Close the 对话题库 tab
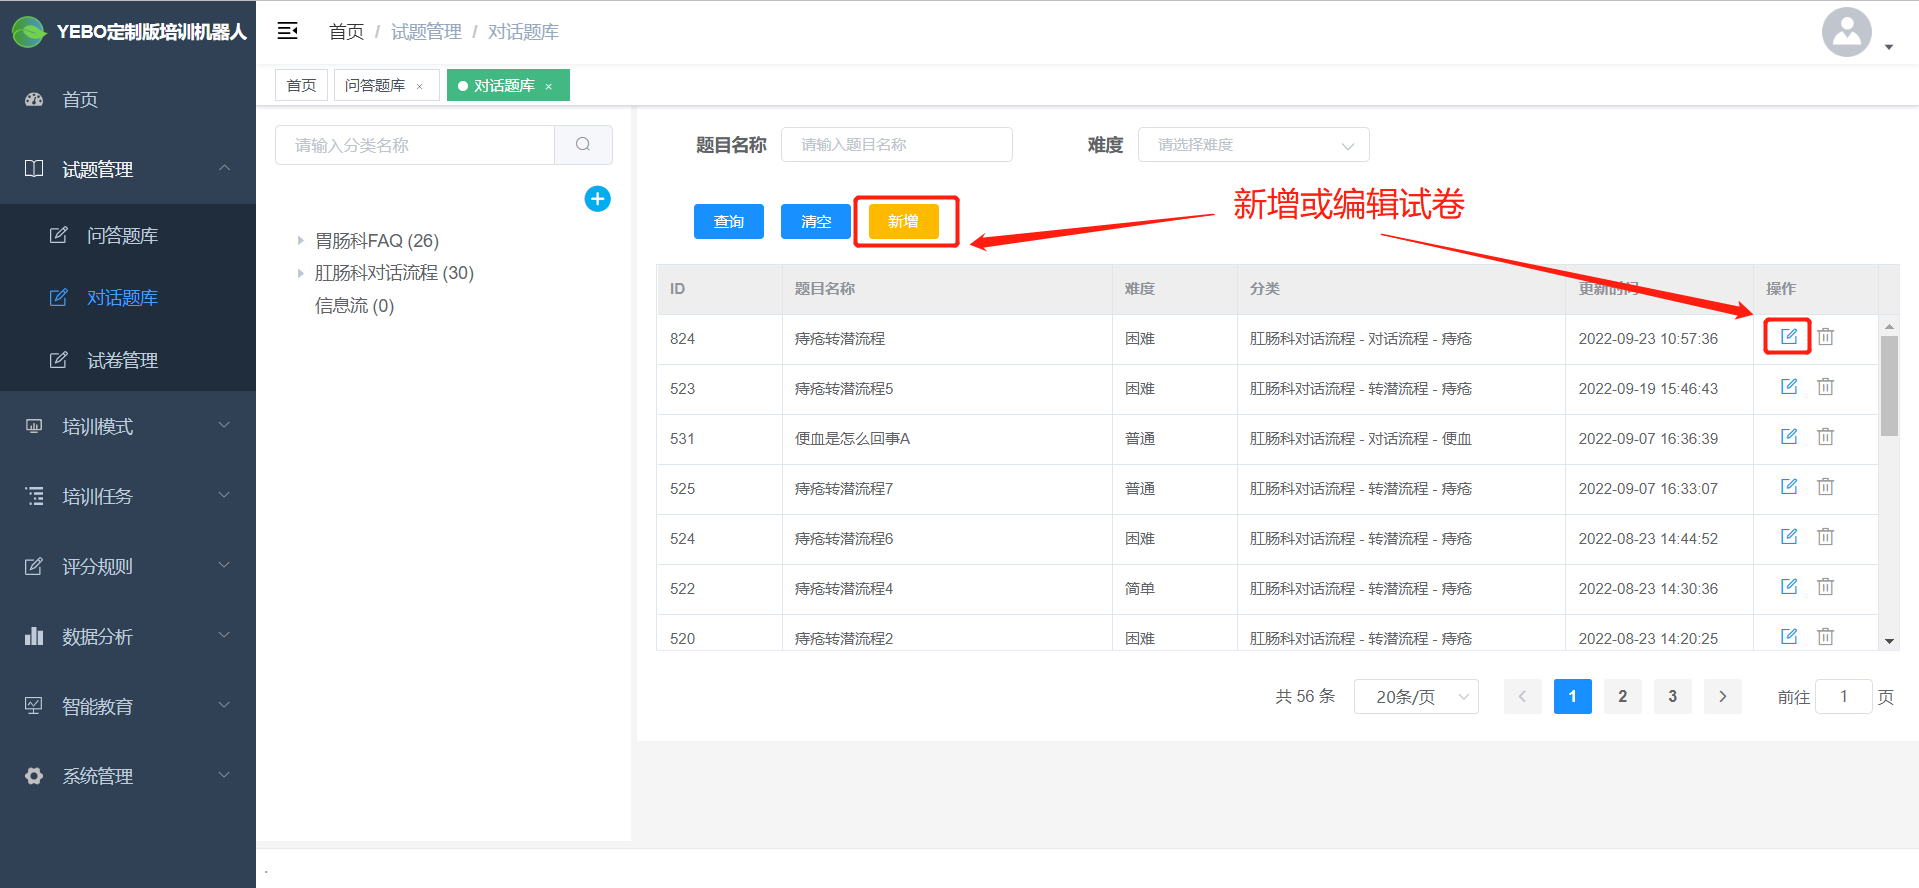Screen dimensions: 1919x888 548,86
